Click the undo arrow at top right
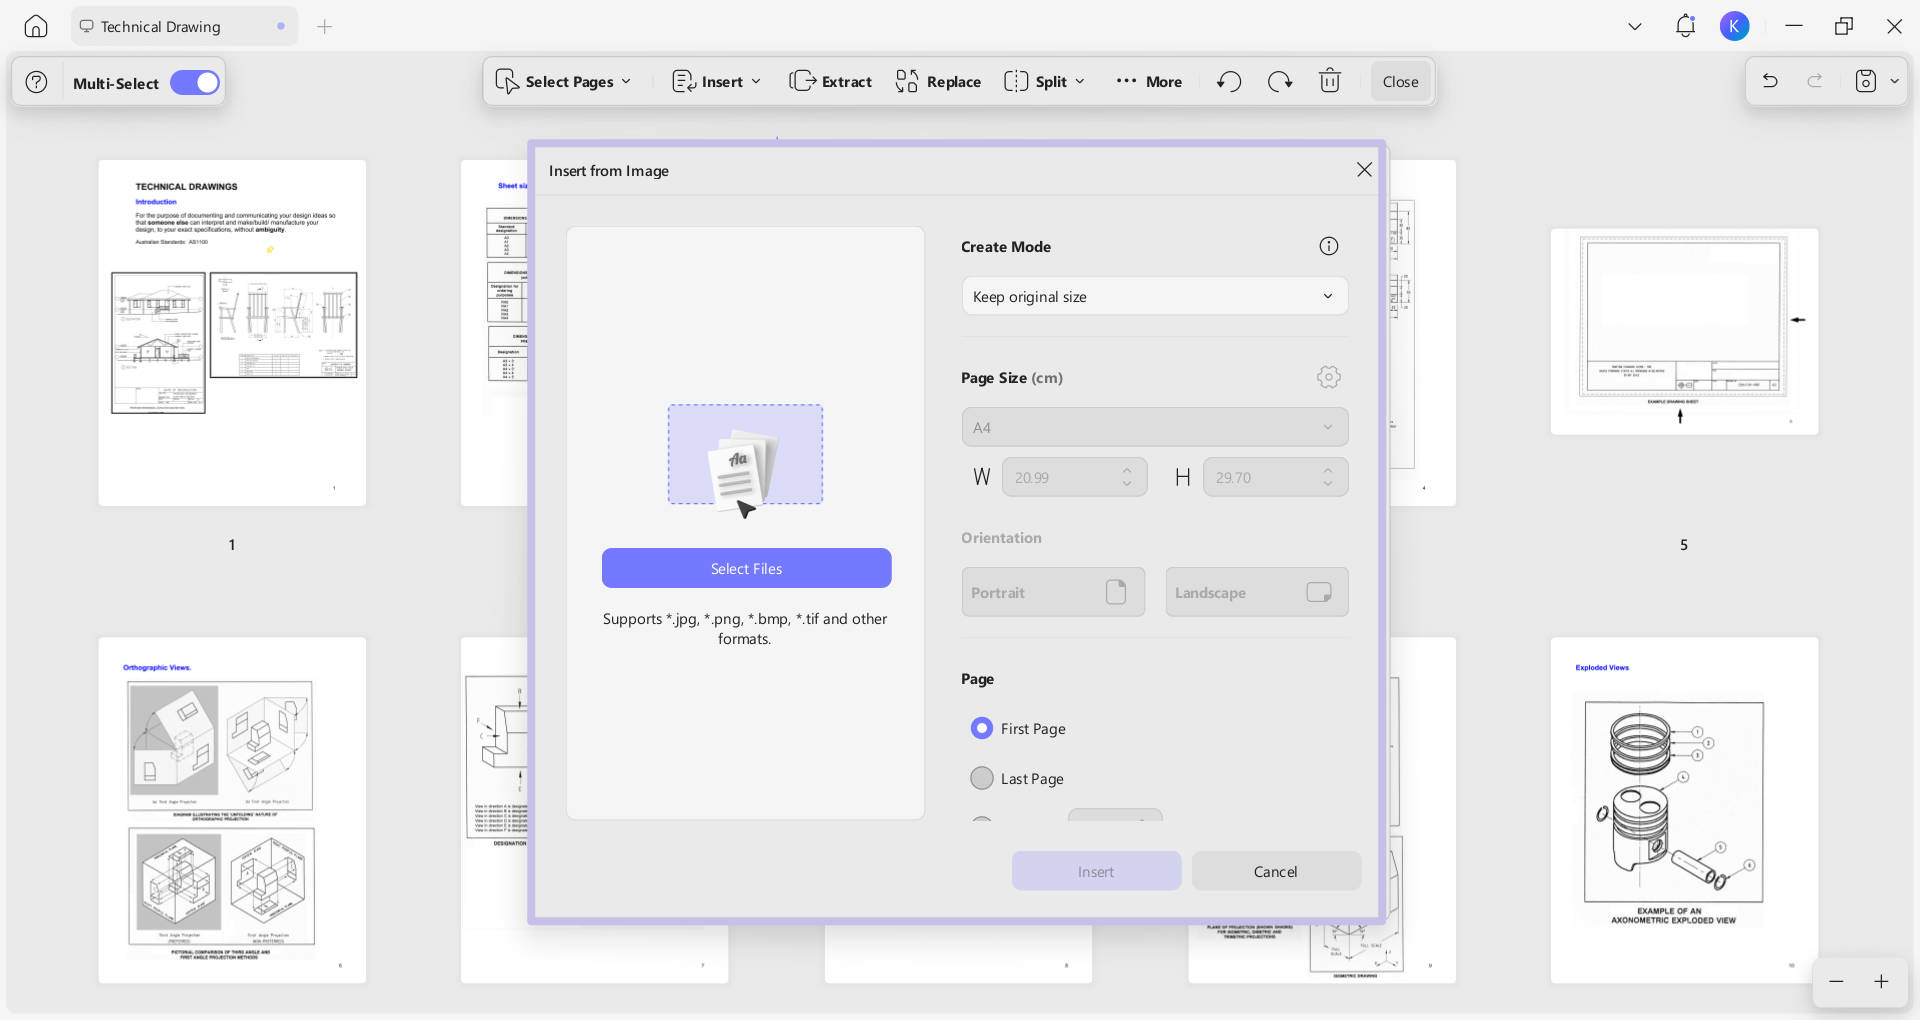1920x1020 pixels. pos(1770,82)
